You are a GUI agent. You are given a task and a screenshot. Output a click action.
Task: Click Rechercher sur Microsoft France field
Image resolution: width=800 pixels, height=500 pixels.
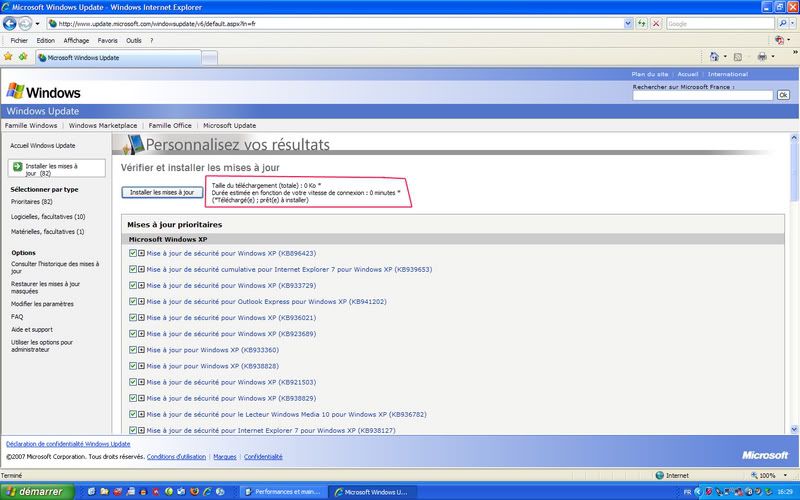[x=703, y=95]
